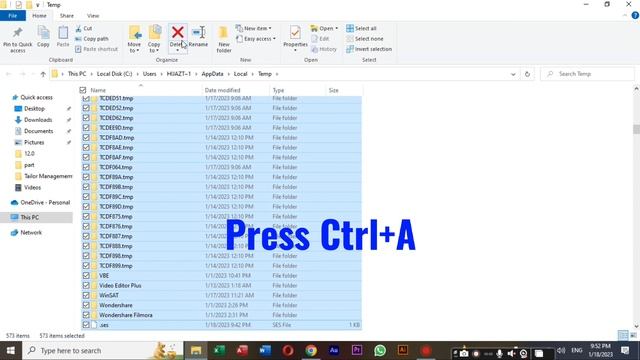The height and width of the screenshot is (360, 640).
Task: Click the Rename icon
Action: (199, 32)
